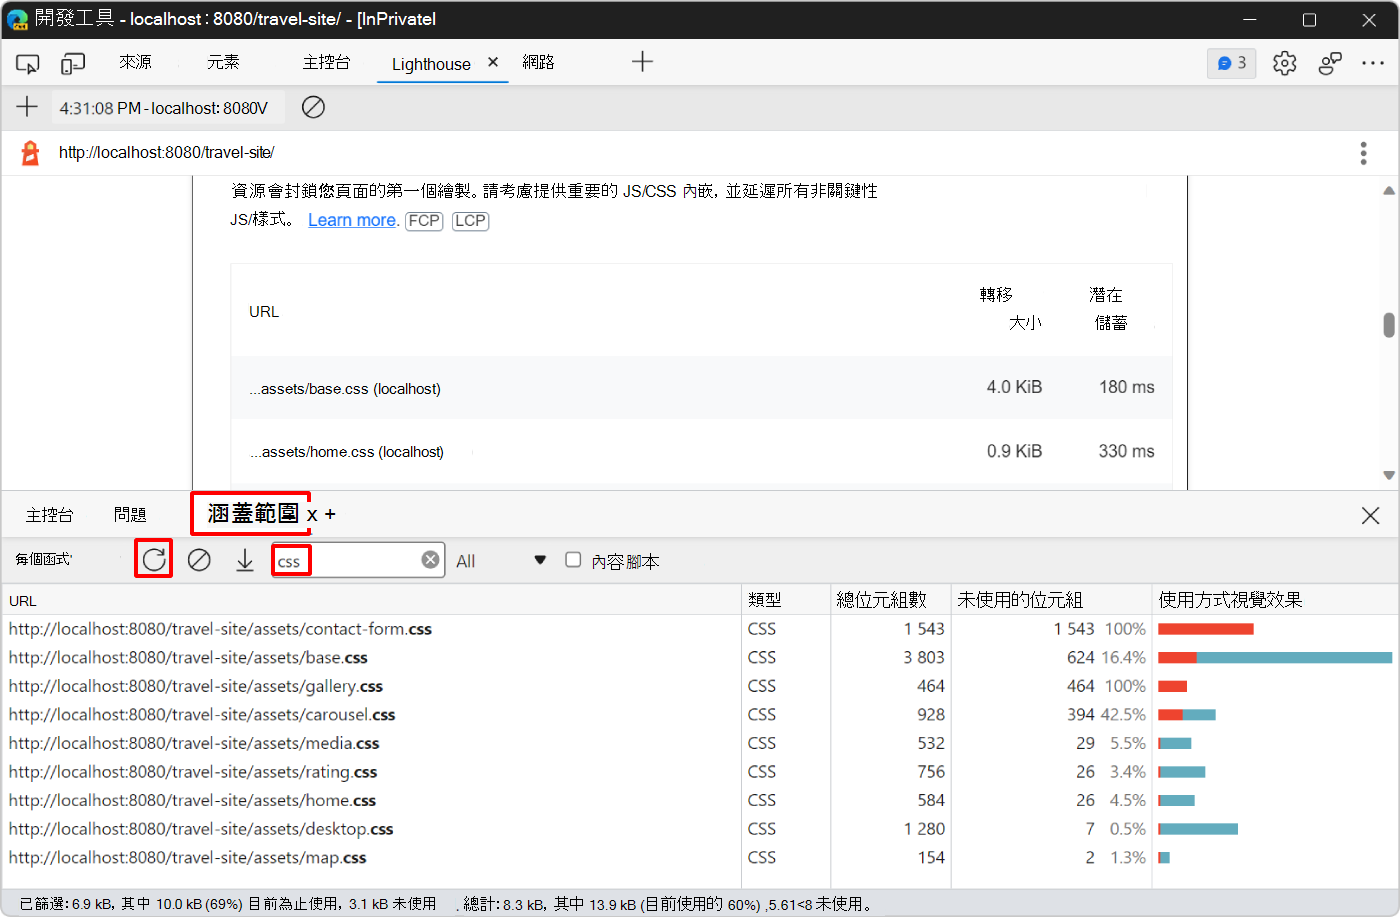Close the coverage drawer with X

tap(1370, 515)
